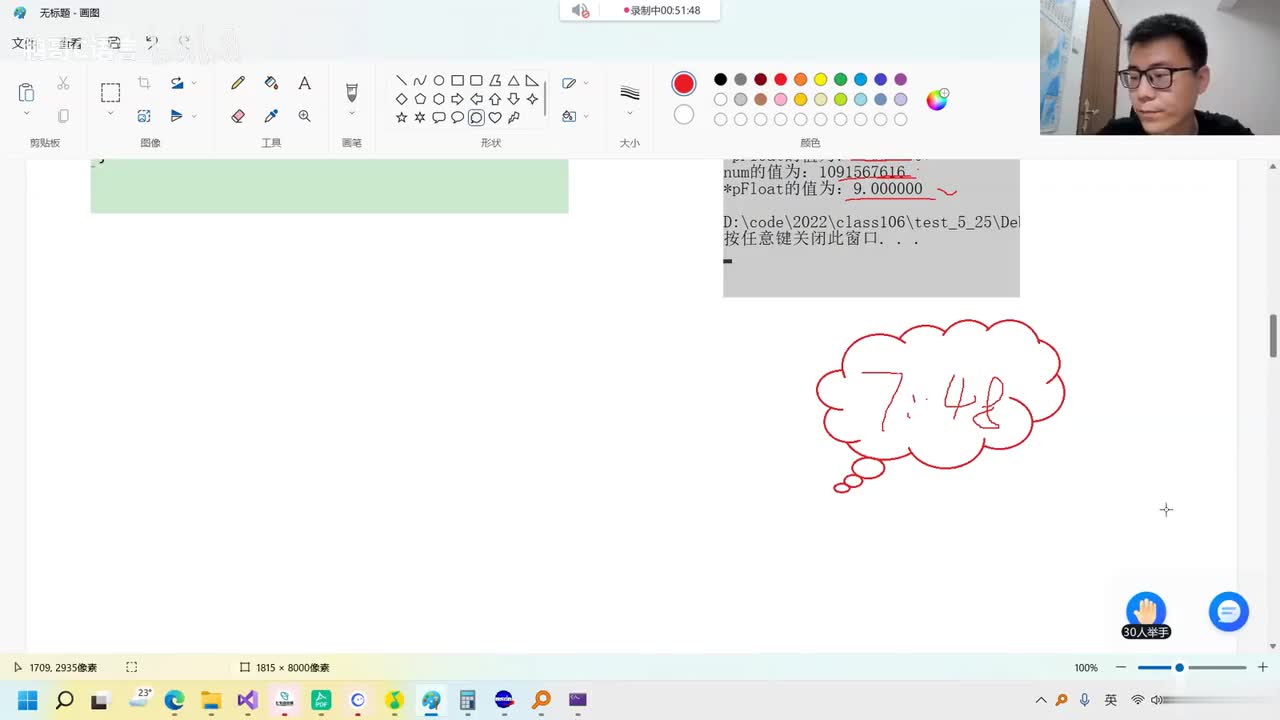The height and width of the screenshot is (720, 1280).
Task: Choose the curve shape
Action: tap(420, 80)
